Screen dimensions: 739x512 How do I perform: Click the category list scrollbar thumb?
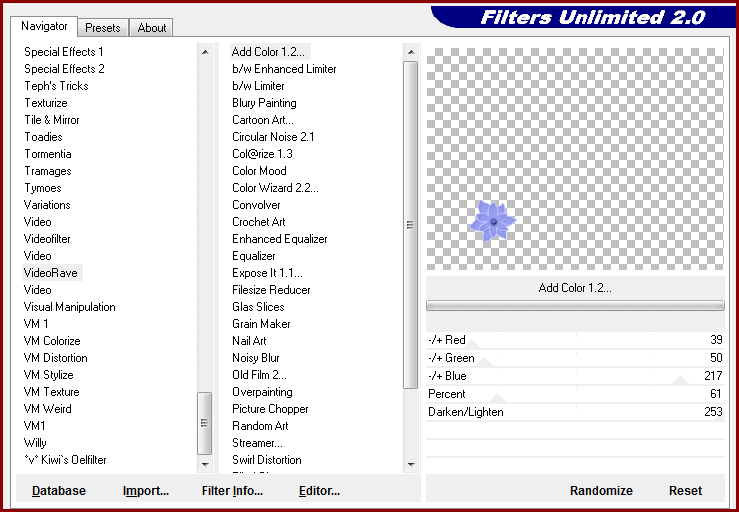(x=205, y=422)
